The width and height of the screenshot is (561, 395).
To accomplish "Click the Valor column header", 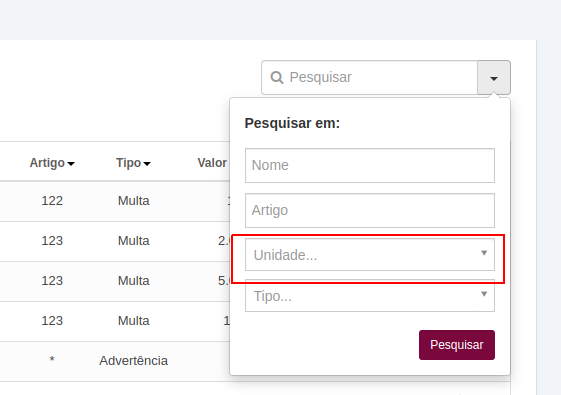I will pos(212,163).
